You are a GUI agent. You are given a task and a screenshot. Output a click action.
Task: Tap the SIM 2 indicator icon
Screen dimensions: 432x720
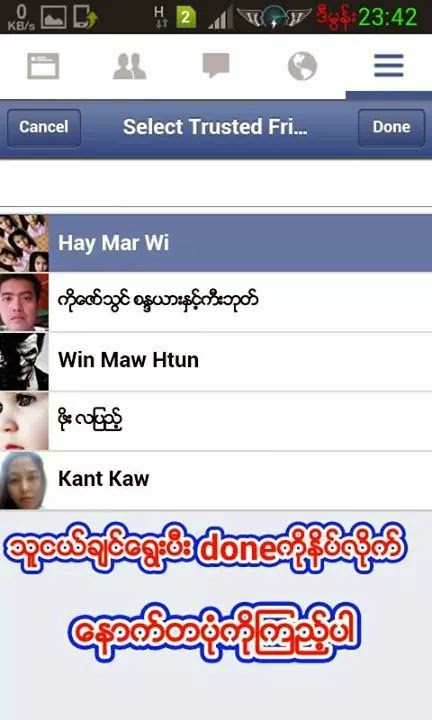186,18
